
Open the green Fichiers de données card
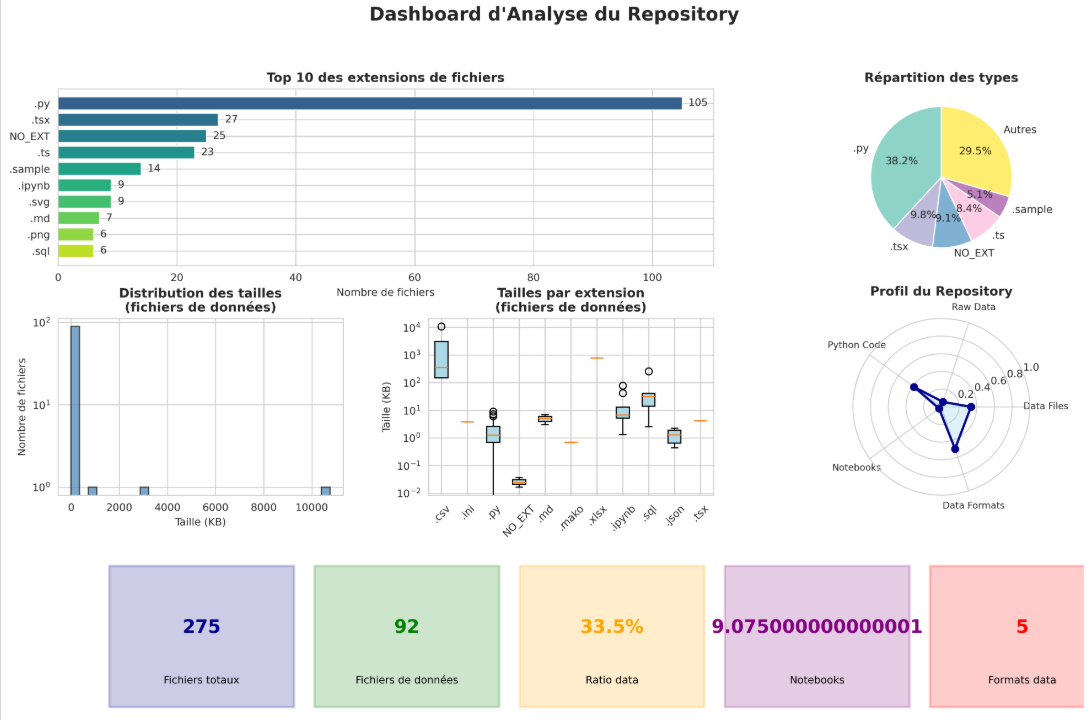pyautogui.click(x=406, y=636)
